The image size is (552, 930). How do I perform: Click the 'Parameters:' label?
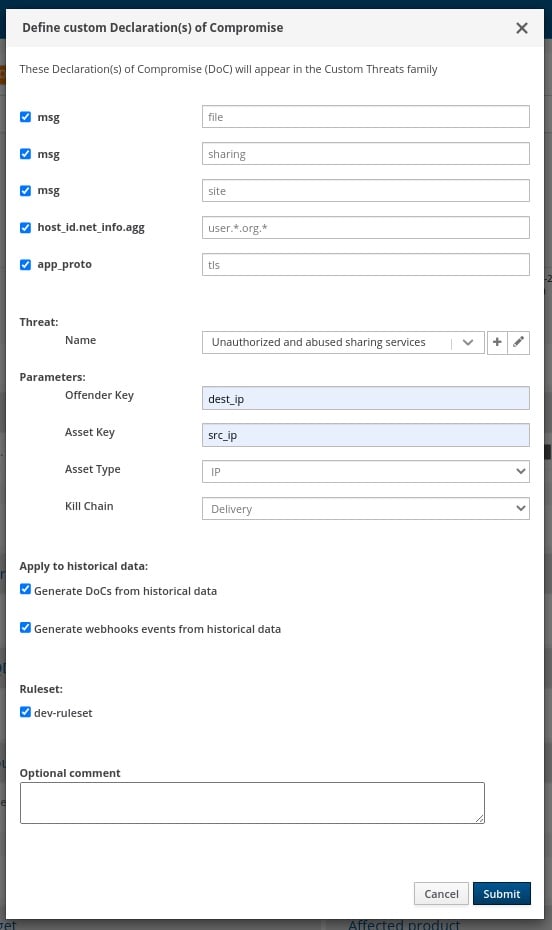52,377
